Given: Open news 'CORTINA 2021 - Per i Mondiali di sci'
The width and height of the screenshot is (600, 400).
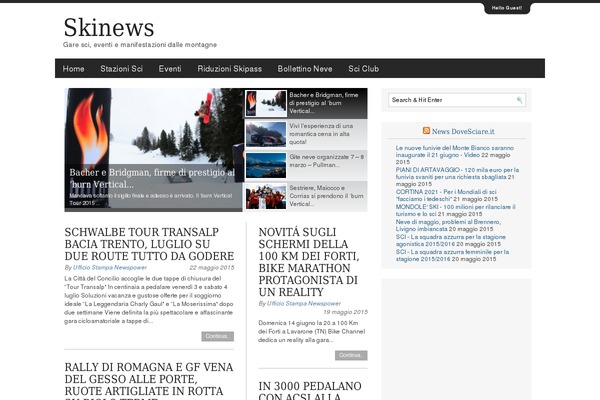Looking at the screenshot, I should (x=446, y=196).
